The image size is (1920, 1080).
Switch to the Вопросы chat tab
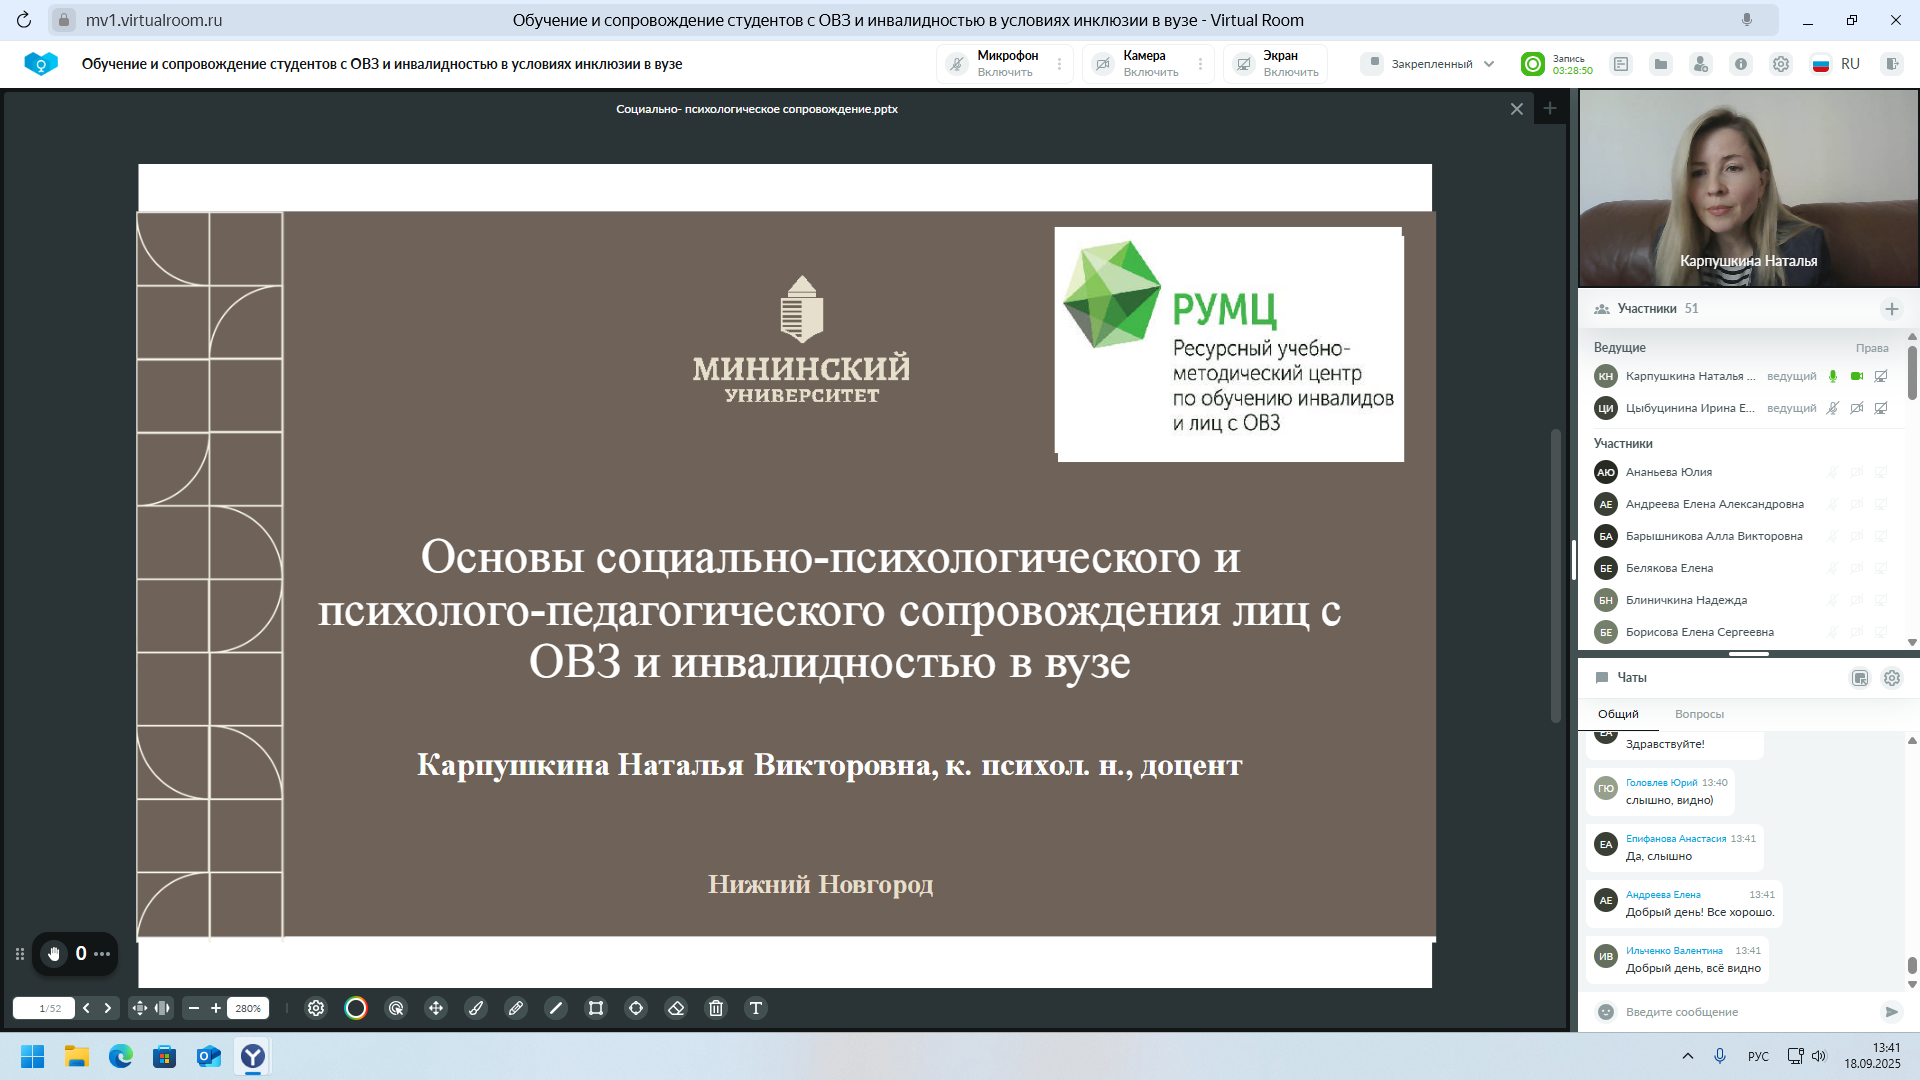click(x=1699, y=714)
